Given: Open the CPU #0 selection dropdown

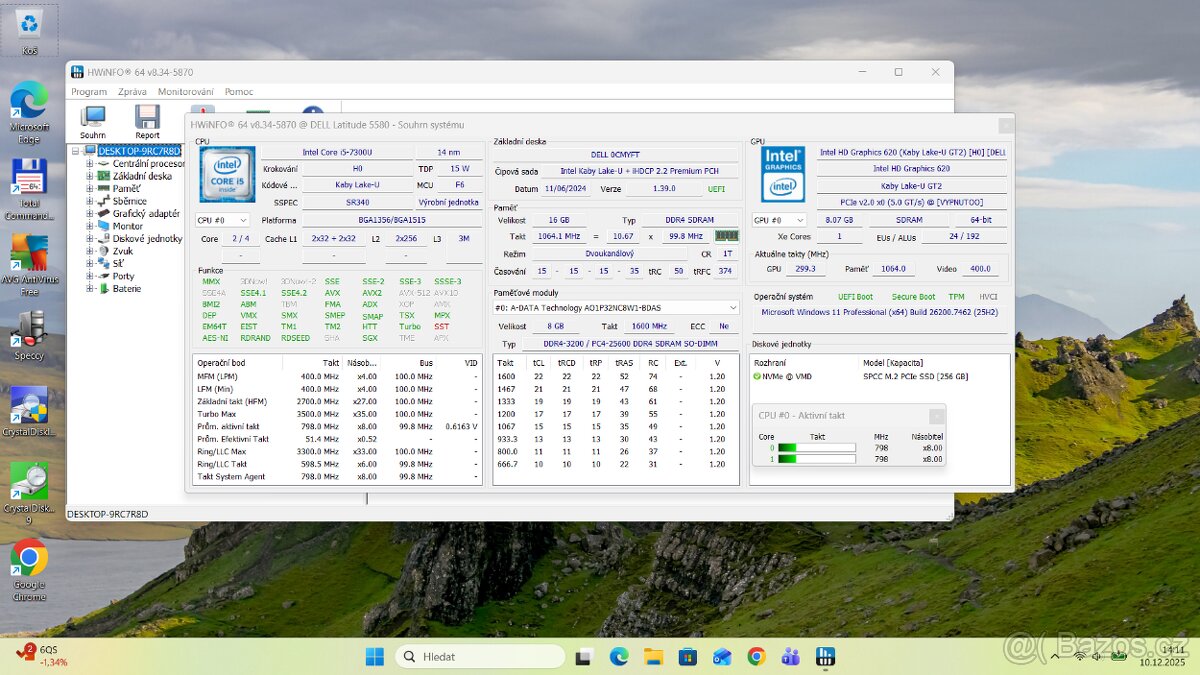Looking at the screenshot, I should pyautogui.click(x=220, y=220).
